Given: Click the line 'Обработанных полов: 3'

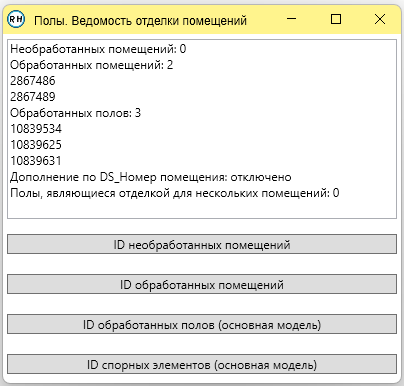Looking at the screenshot, I should click(76, 113).
